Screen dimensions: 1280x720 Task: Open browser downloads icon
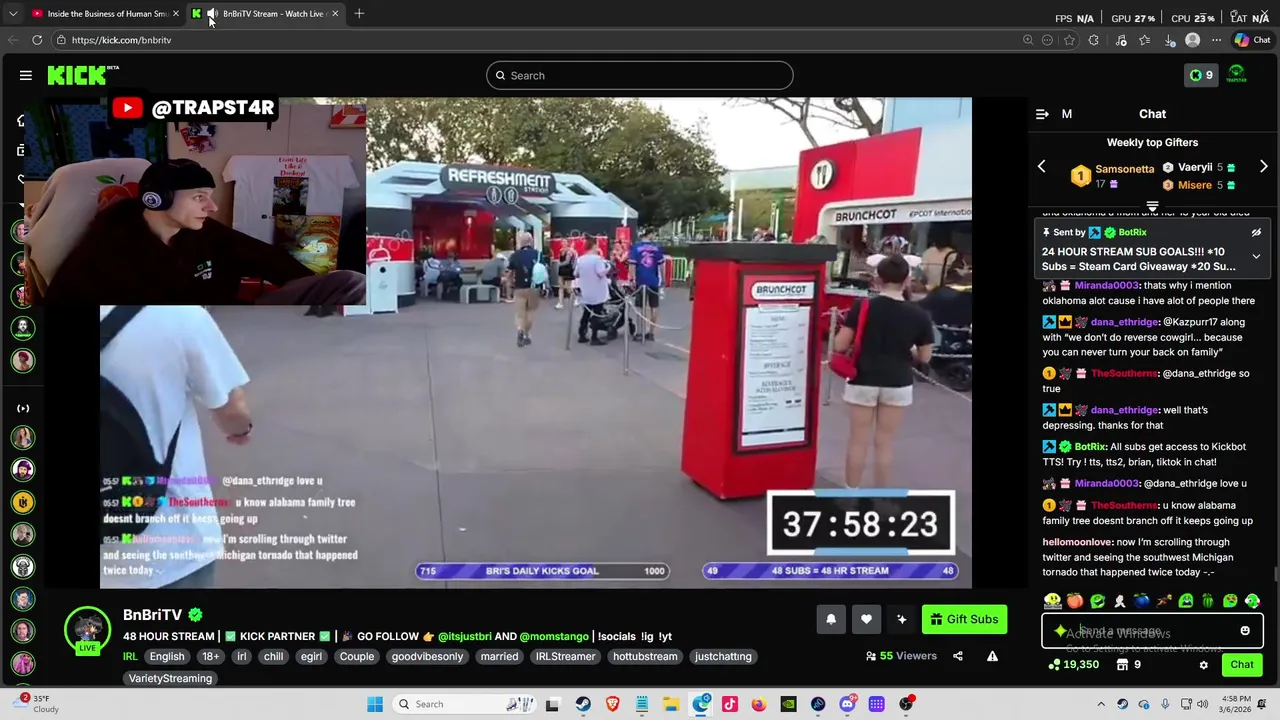1168,40
